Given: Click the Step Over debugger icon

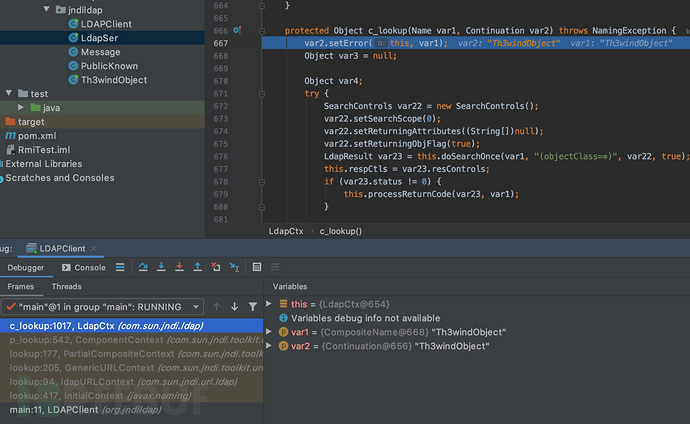Looking at the screenshot, I should click(x=142, y=267).
